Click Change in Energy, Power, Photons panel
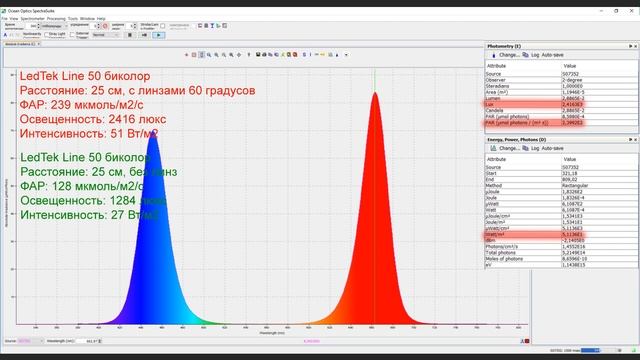 point(509,148)
